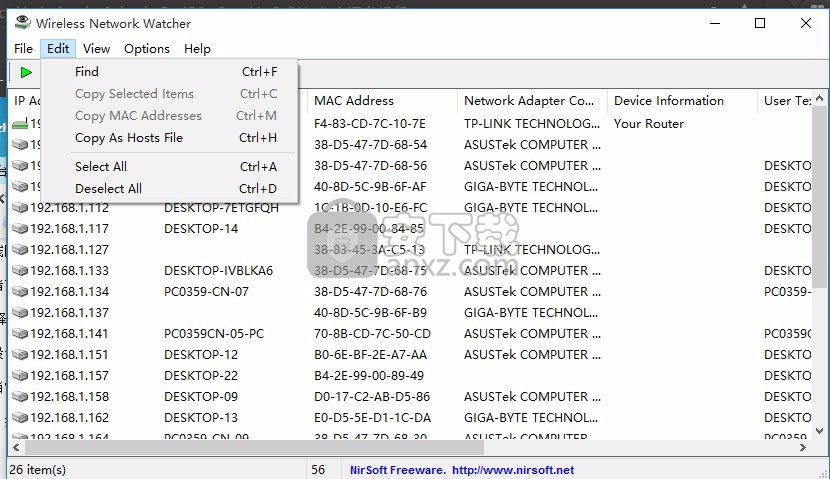The height and width of the screenshot is (479, 830).
Task: Open the Help menu
Action: (197, 49)
